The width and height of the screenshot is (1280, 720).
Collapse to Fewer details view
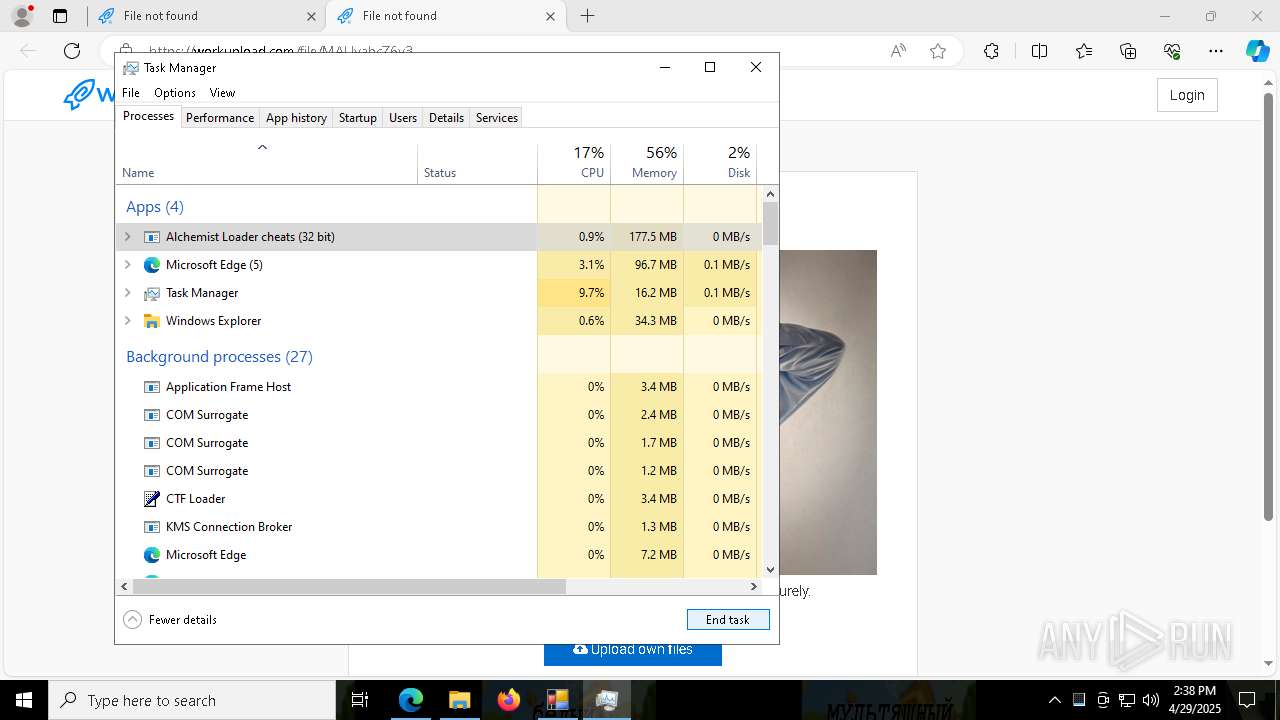170,620
